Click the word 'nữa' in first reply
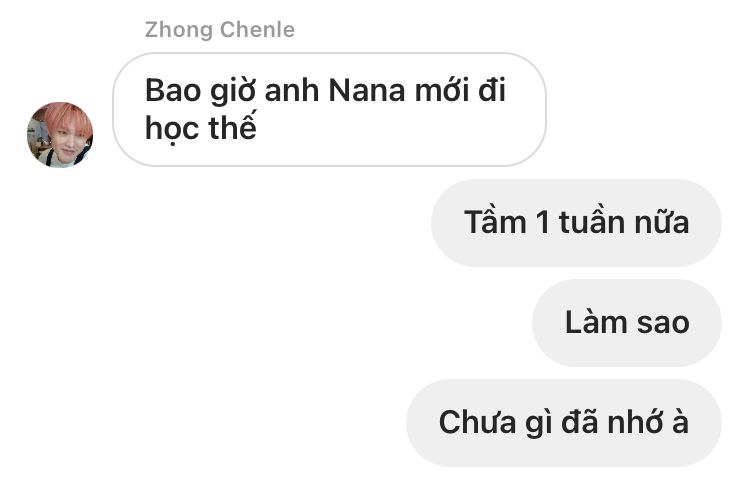The image size is (750, 479). [x=662, y=222]
